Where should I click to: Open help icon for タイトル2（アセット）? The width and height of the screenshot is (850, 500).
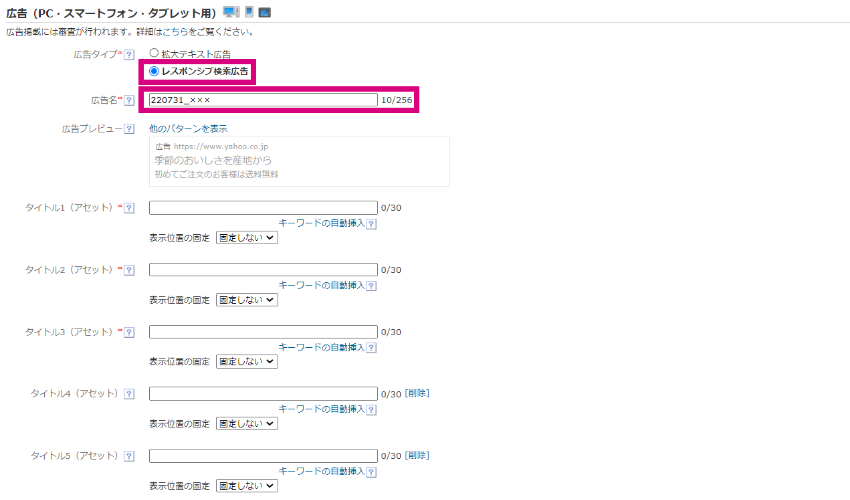pyautogui.click(x=129, y=270)
